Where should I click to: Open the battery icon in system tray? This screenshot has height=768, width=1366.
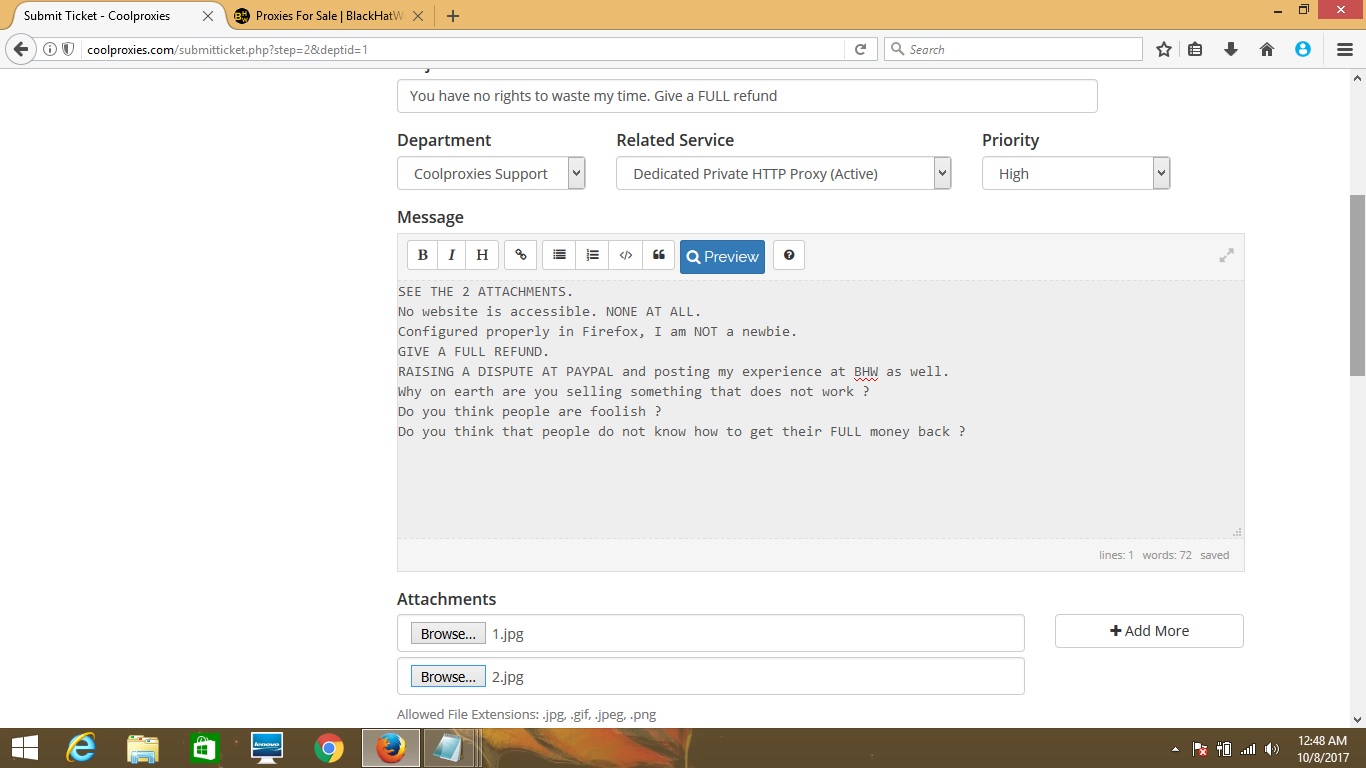[1224, 748]
